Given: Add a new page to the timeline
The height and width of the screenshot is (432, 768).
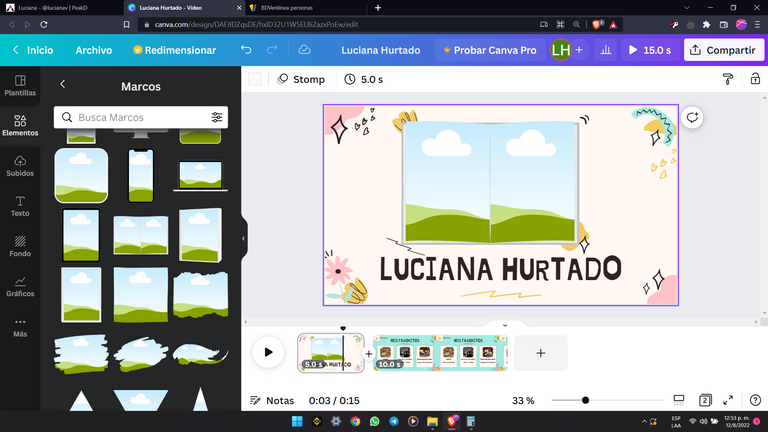Looking at the screenshot, I should (x=541, y=353).
